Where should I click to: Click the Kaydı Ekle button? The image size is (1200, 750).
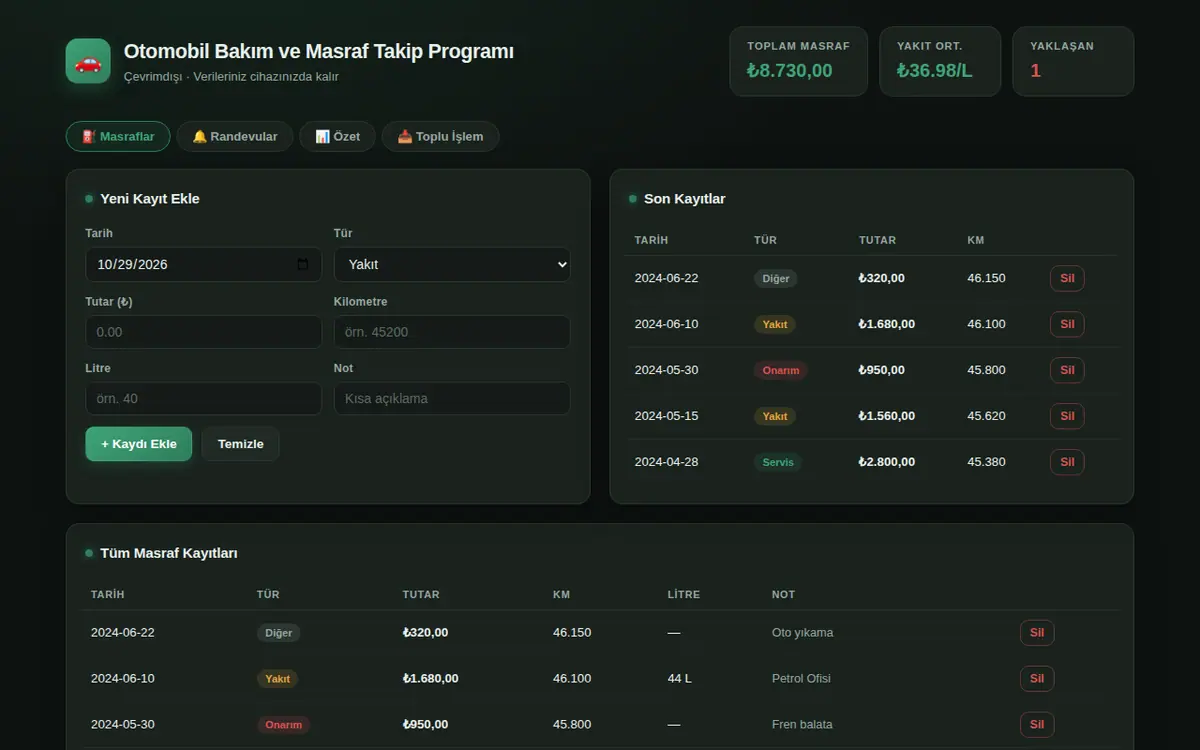tap(139, 444)
